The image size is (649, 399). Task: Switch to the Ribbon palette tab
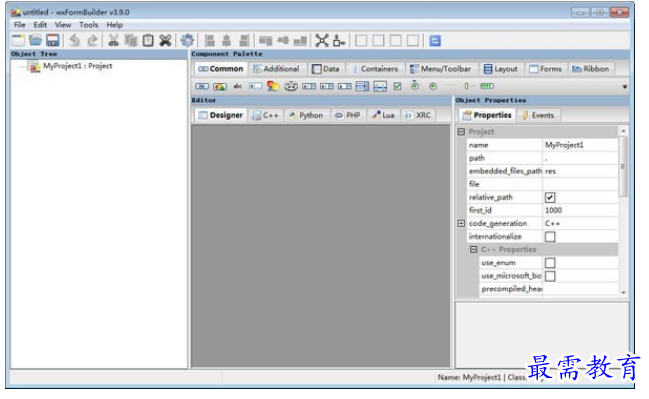(x=591, y=69)
